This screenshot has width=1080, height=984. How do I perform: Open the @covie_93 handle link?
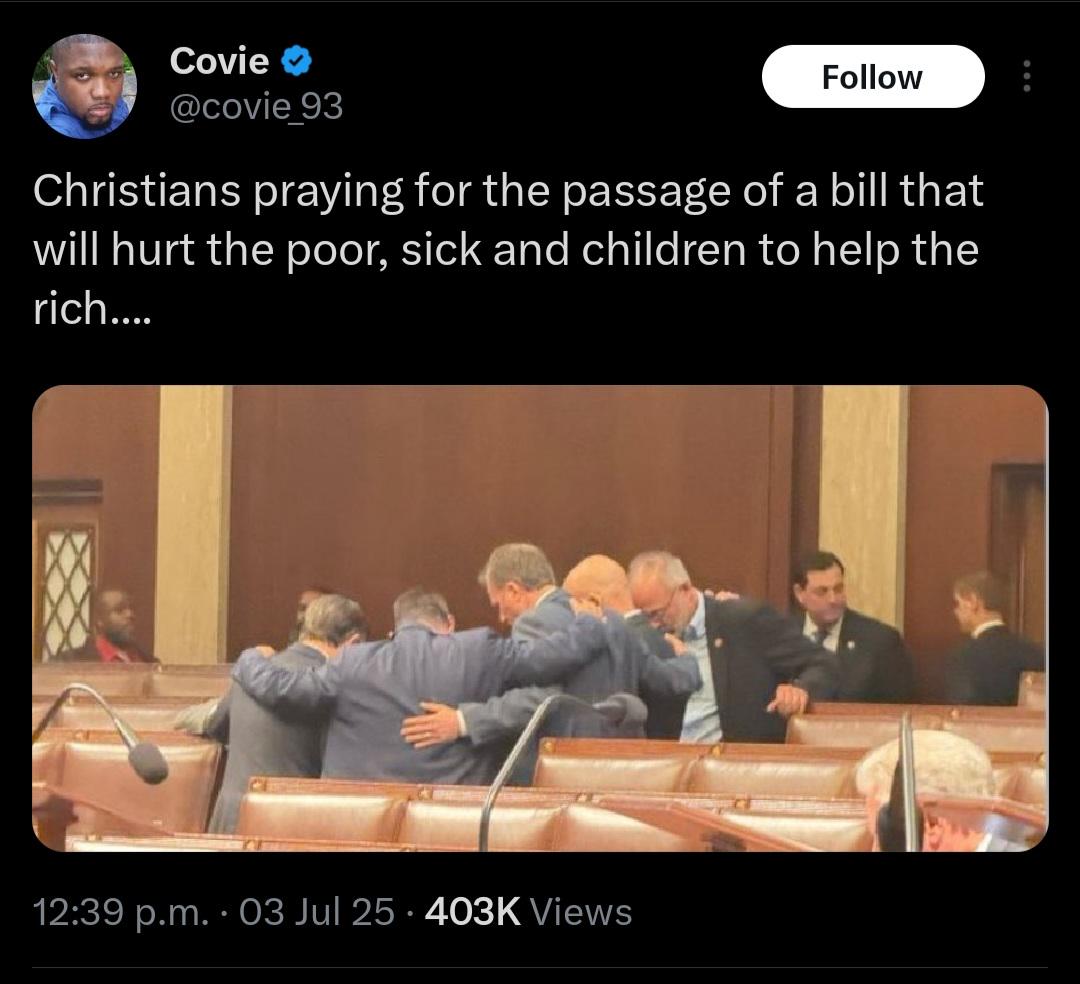pos(256,107)
